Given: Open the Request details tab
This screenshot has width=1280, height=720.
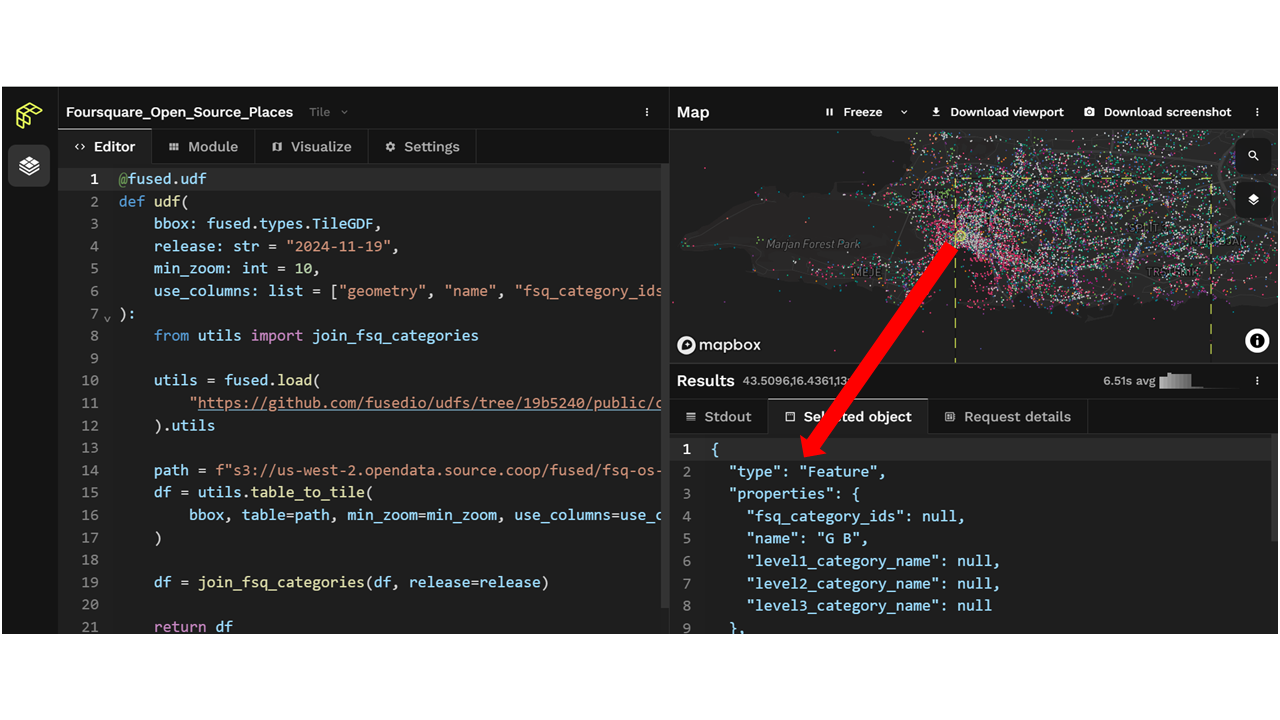Looking at the screenshot, I should 1007,416.
